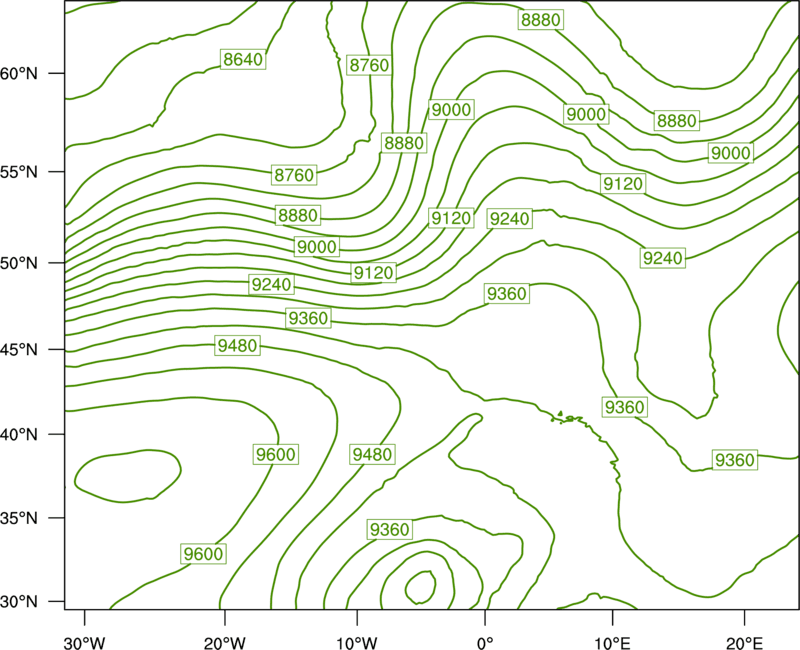Click the 30°N latitude axis label

[x=19, y=602]
